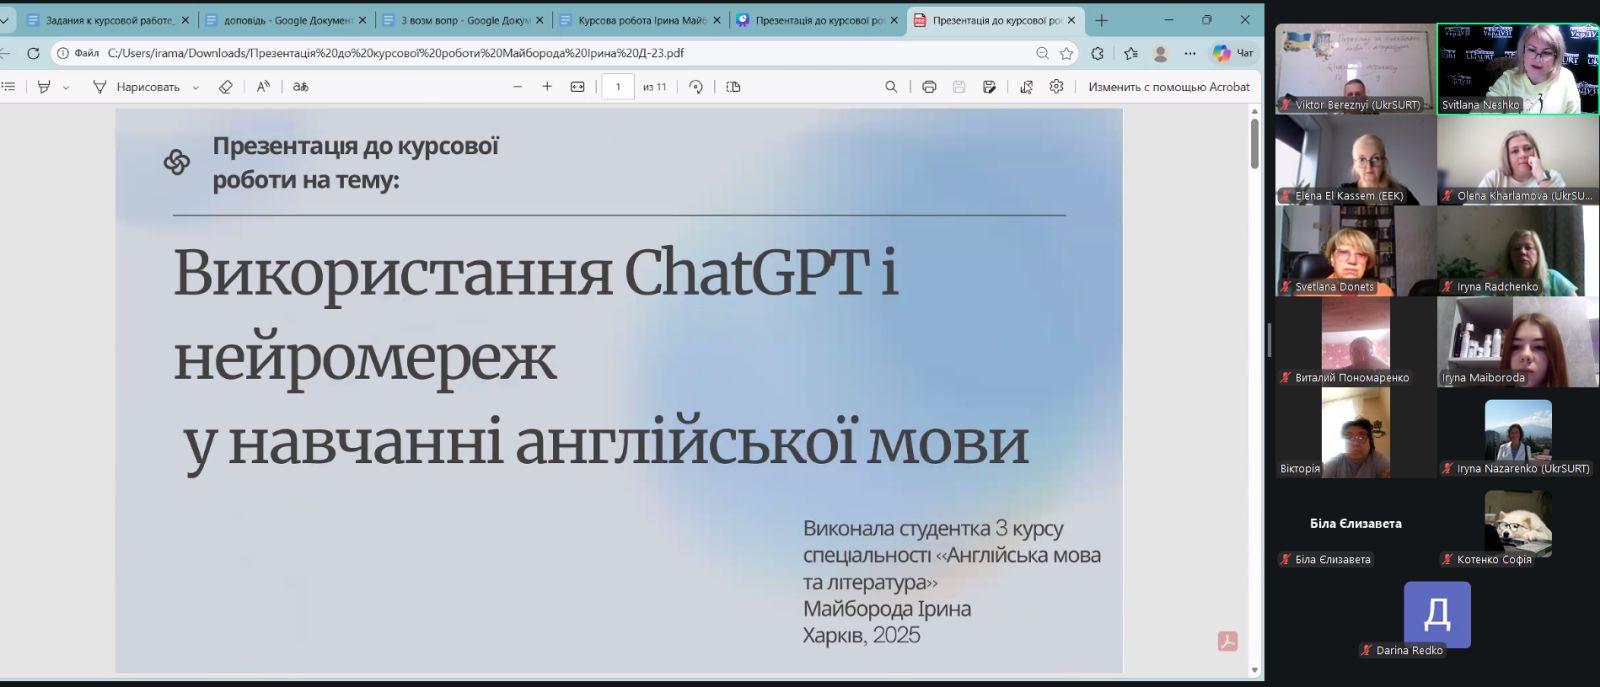Click the zoom in plus button

pyautogui.click(x=547, y=87)
